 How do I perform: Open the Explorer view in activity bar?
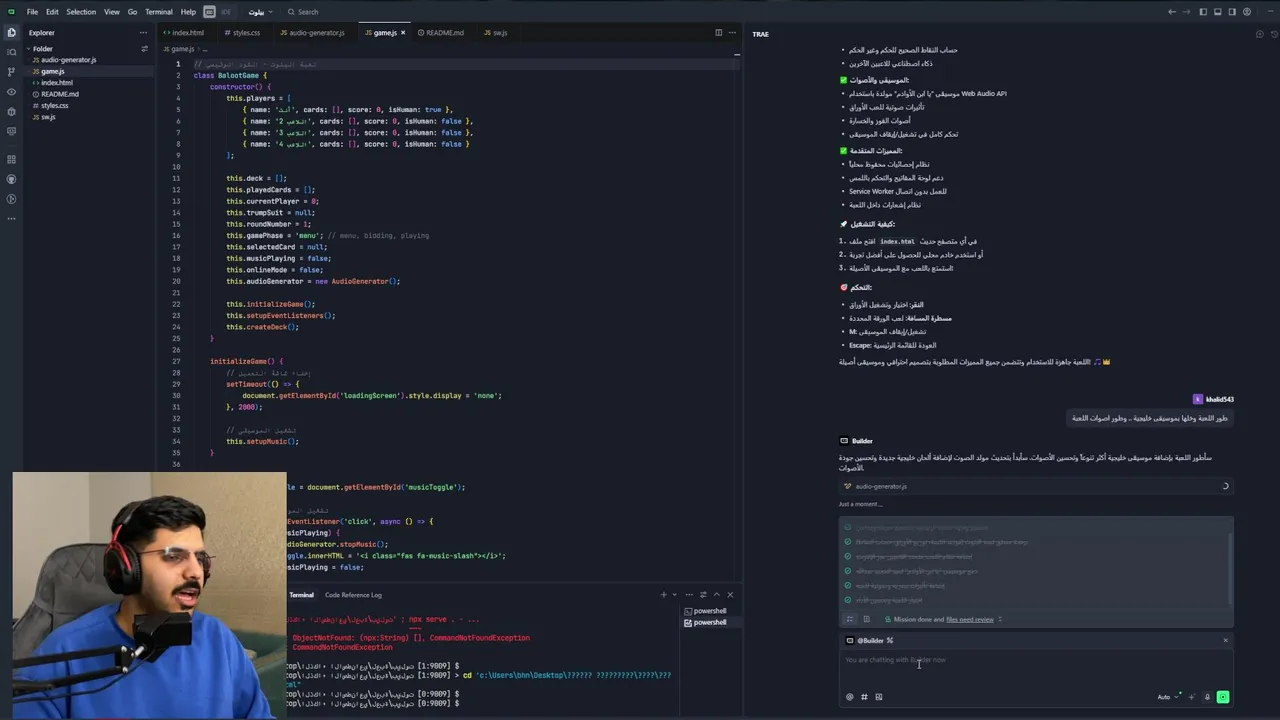(x=11, y=32)
